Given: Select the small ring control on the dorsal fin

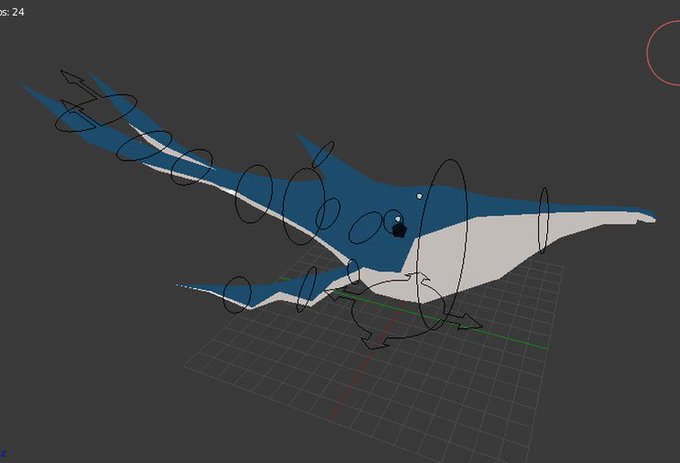Looking at the screenshot, I should (x=323, y=154).
